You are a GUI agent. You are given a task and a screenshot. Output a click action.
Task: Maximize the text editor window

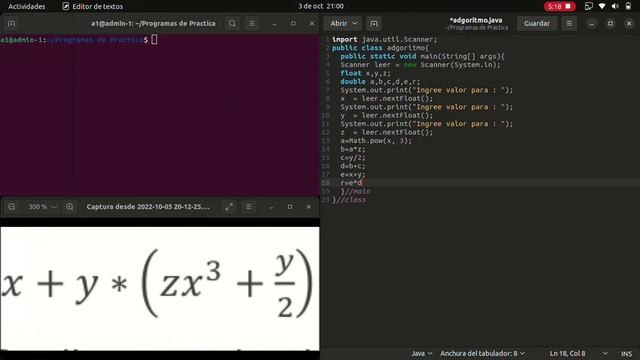[x=610, y=24]
